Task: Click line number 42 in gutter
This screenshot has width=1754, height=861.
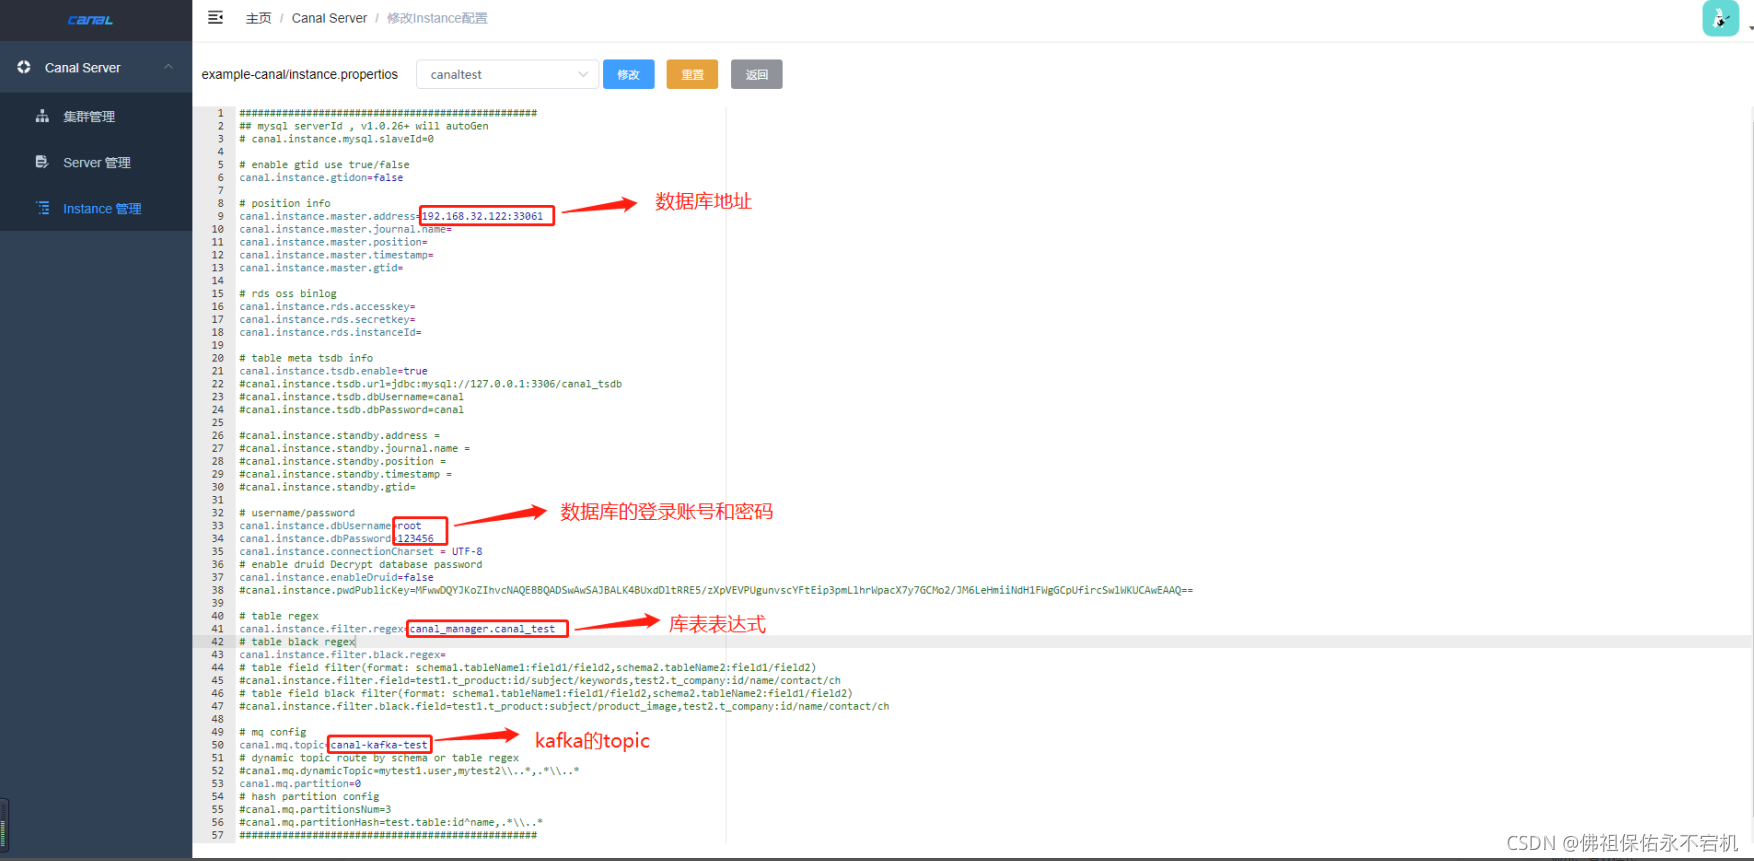Action: [217, 642]
